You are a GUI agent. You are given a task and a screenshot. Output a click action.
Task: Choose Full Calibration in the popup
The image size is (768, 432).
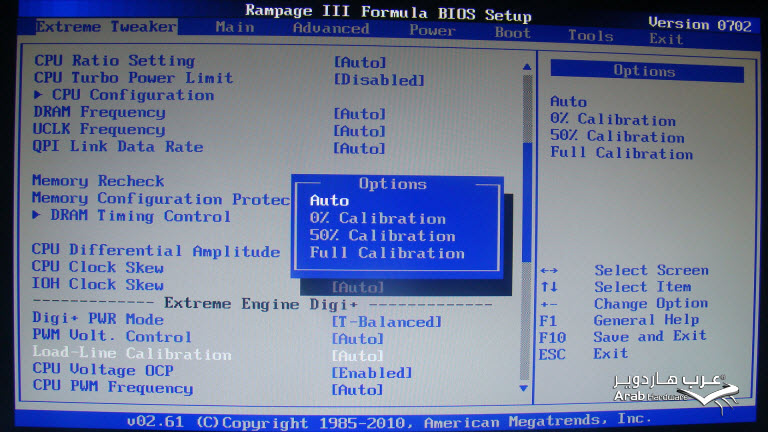click(x=387, y=253)
